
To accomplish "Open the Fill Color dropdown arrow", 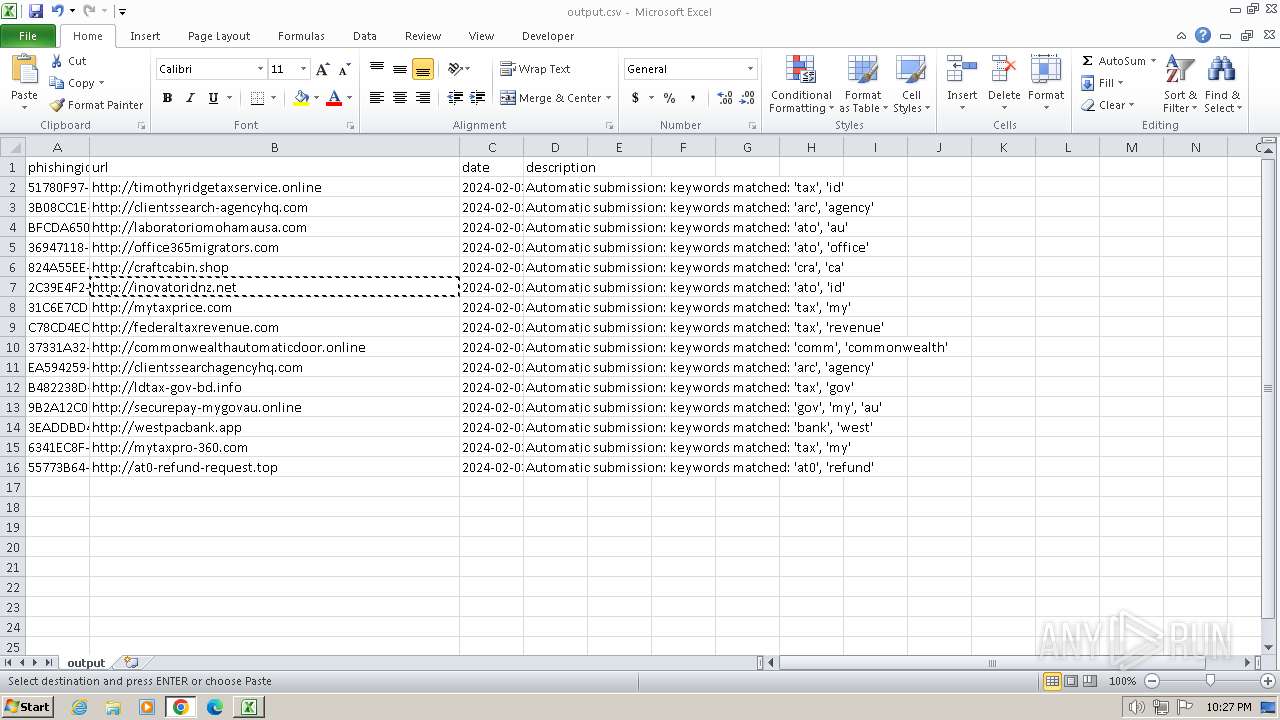I will (317, 98).
